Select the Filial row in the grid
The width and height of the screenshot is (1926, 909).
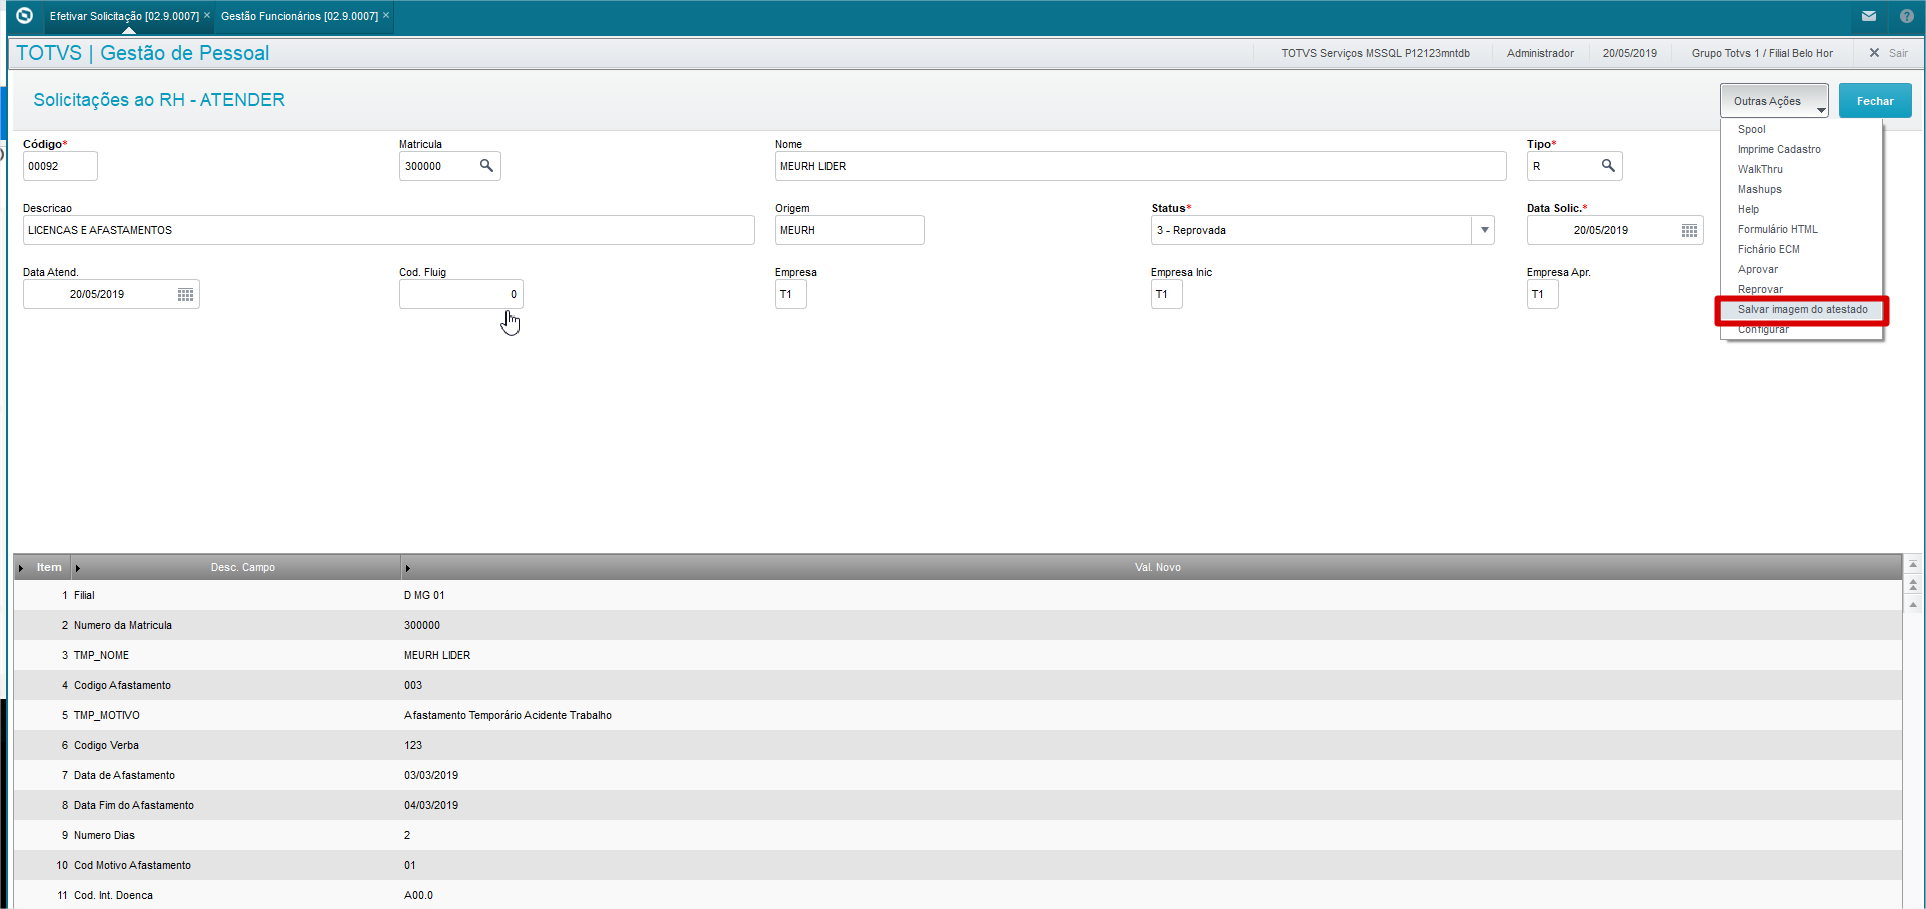click(x=958, y=595)
